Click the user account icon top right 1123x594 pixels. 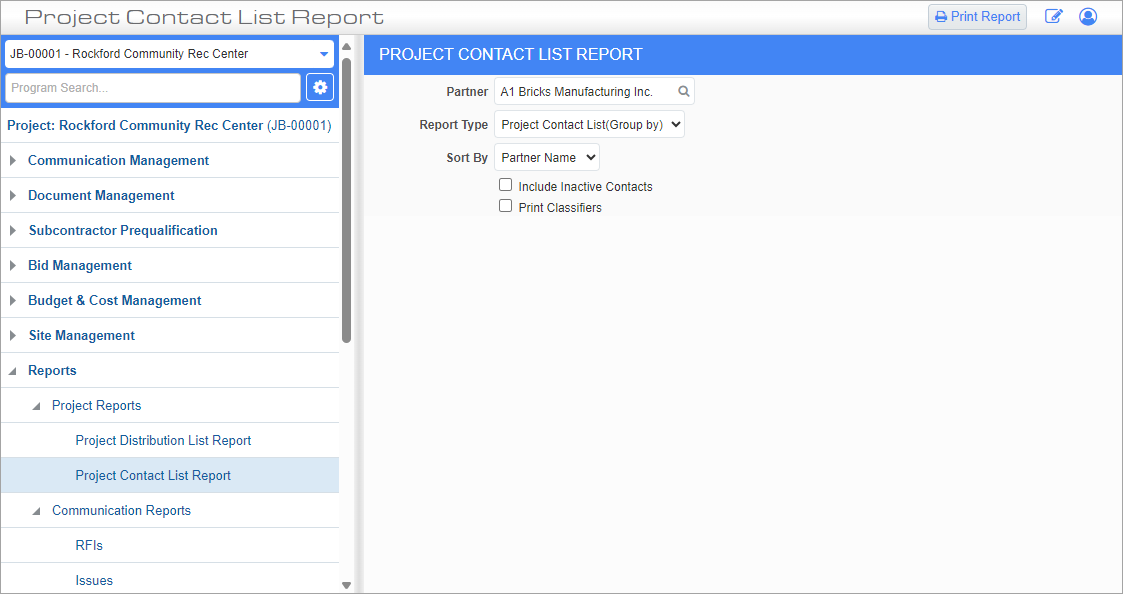[1088, 16]
